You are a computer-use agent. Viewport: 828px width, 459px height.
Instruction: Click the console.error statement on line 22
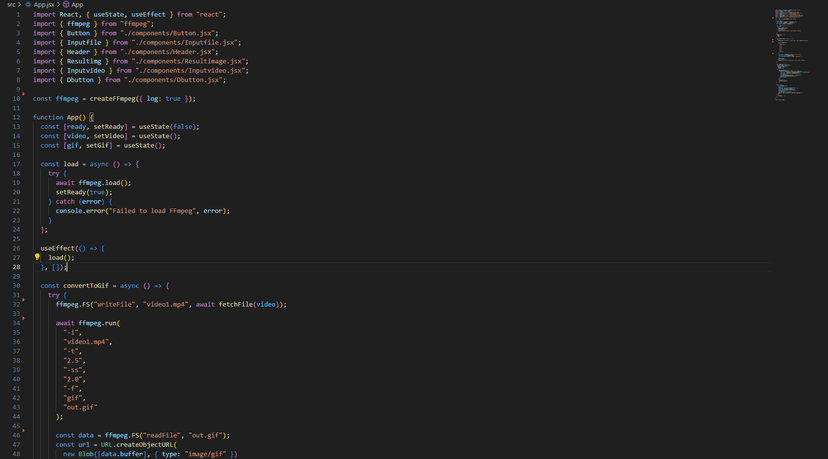pos(83,211)
